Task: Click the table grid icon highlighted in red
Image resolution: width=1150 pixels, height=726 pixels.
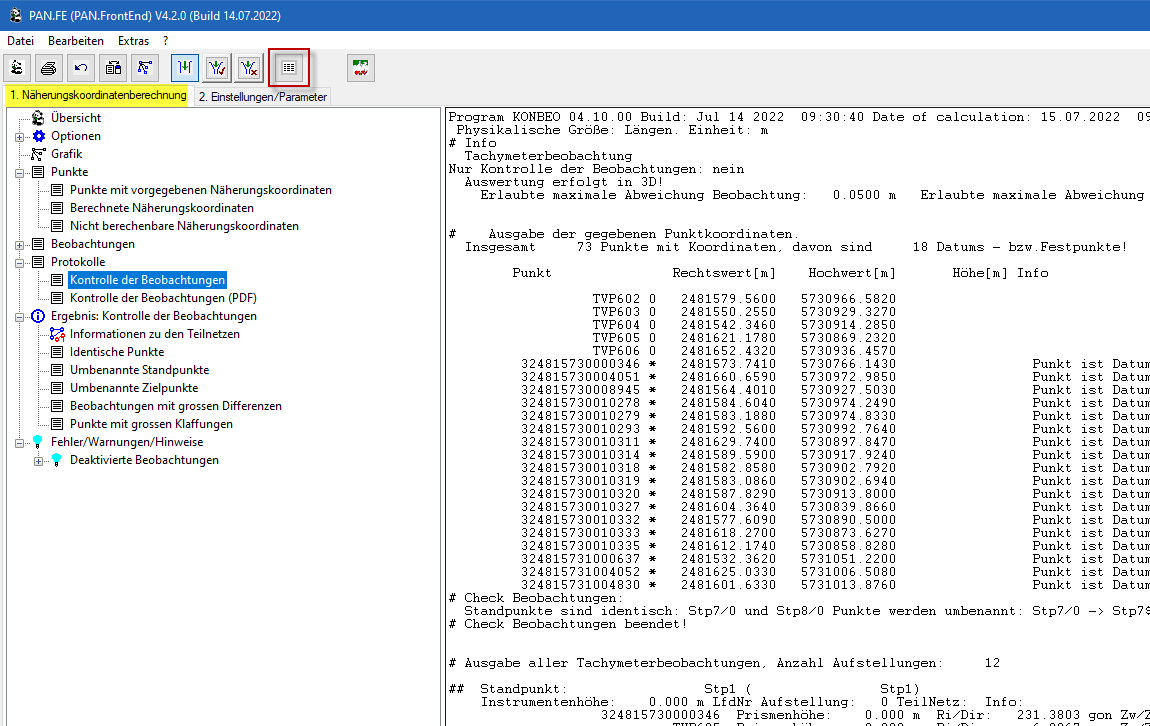Action: [x=288, y=68]
